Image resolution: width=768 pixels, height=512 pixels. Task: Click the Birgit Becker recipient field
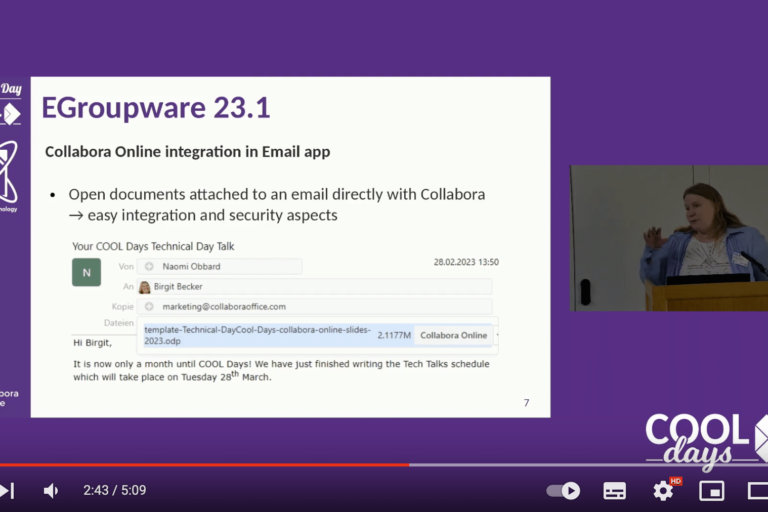point(314,287)
